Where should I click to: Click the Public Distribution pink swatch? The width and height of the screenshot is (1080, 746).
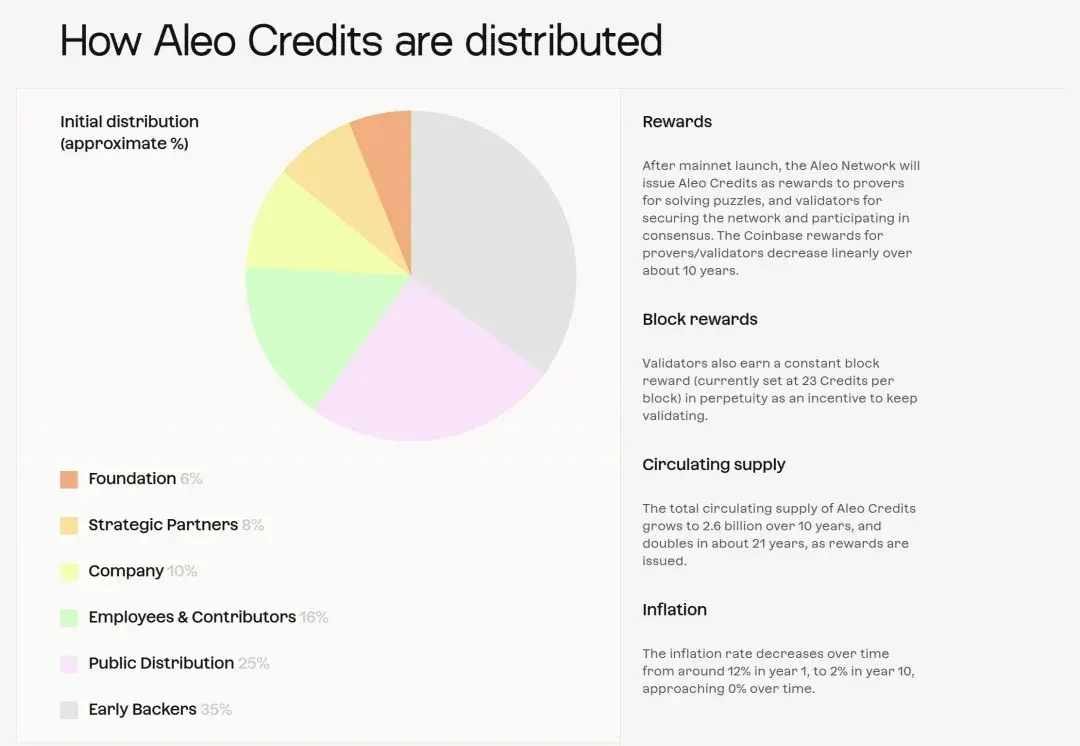69,664
